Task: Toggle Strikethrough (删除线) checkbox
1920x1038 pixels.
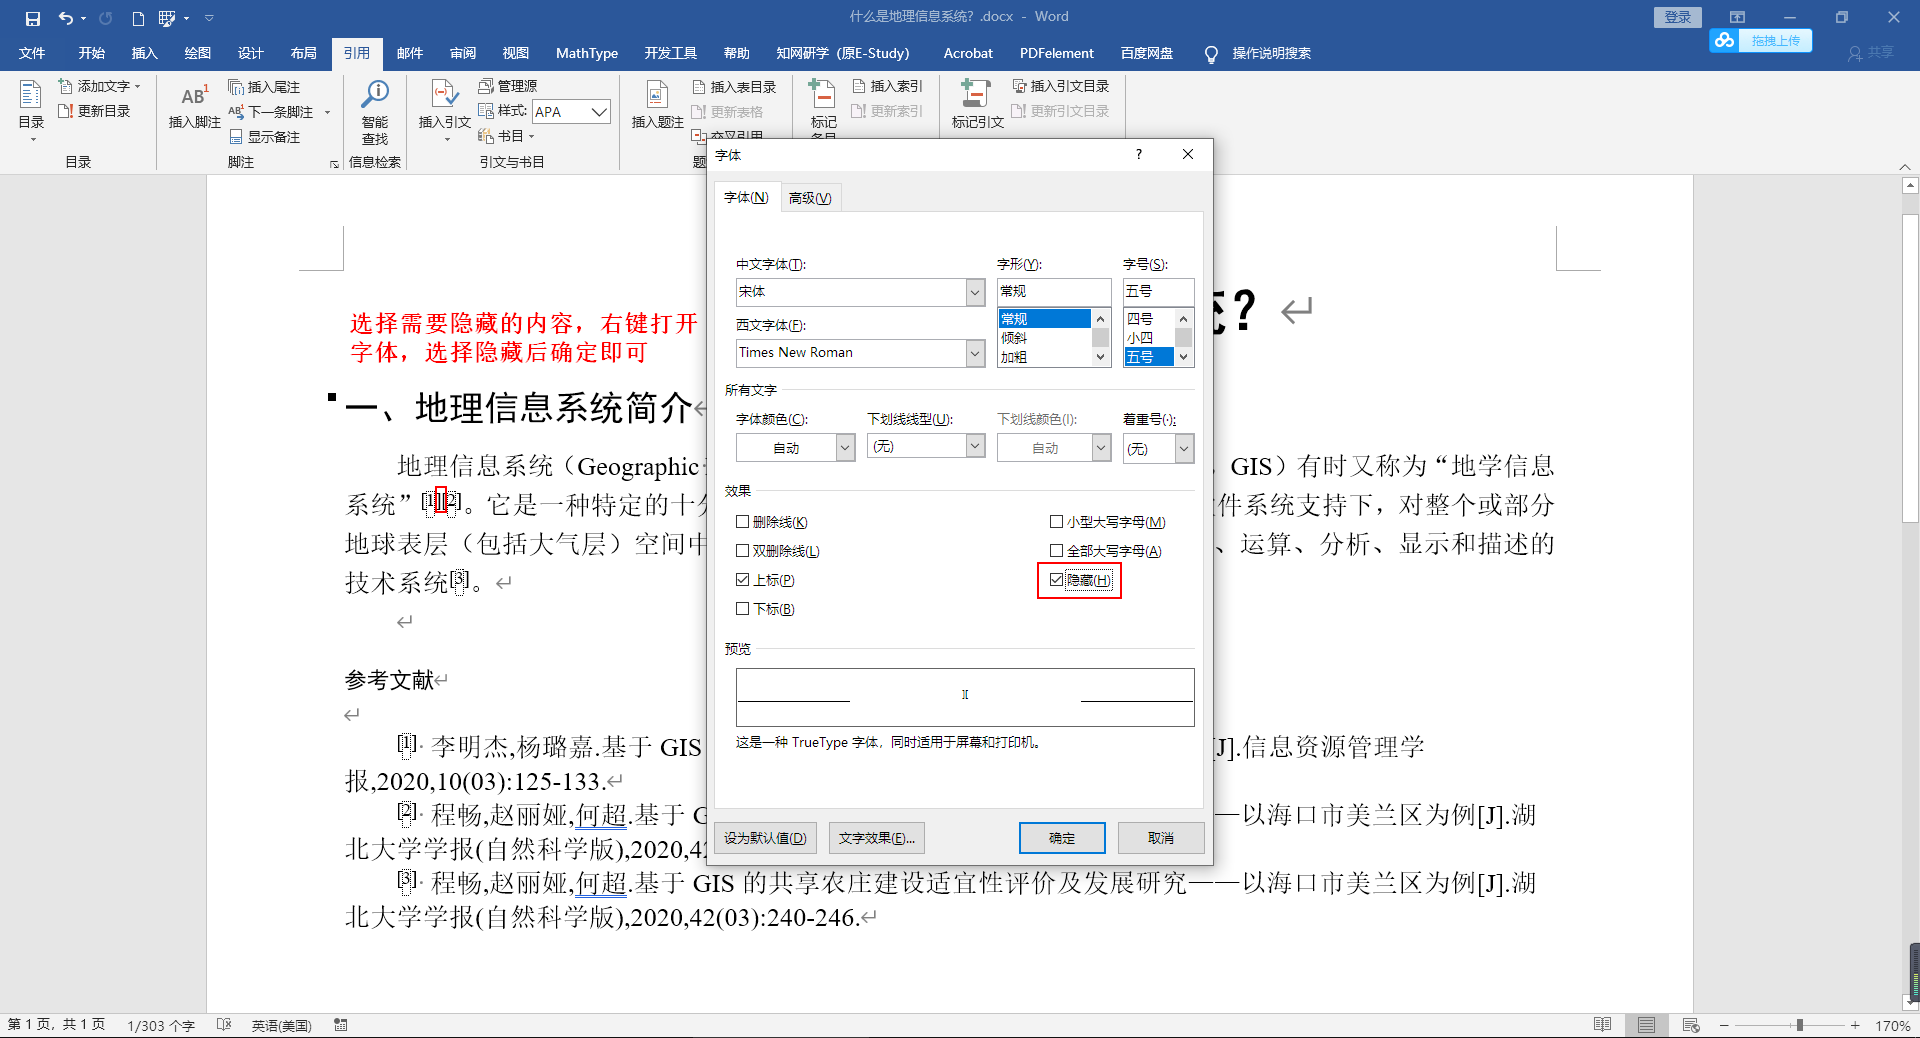Action: coord(742,522)
